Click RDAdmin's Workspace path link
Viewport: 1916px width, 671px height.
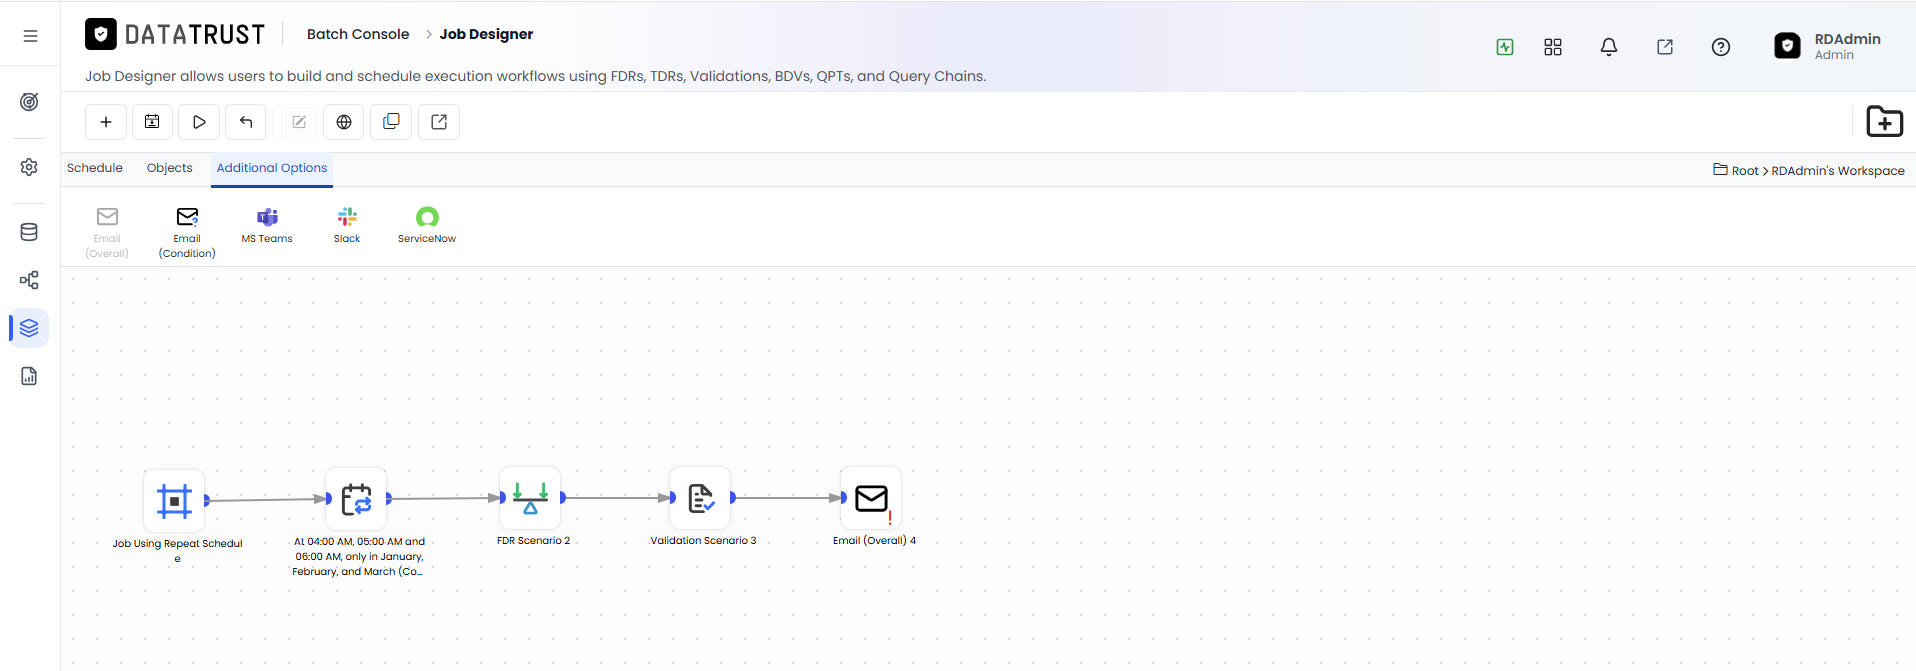[x=1838, y=171]
